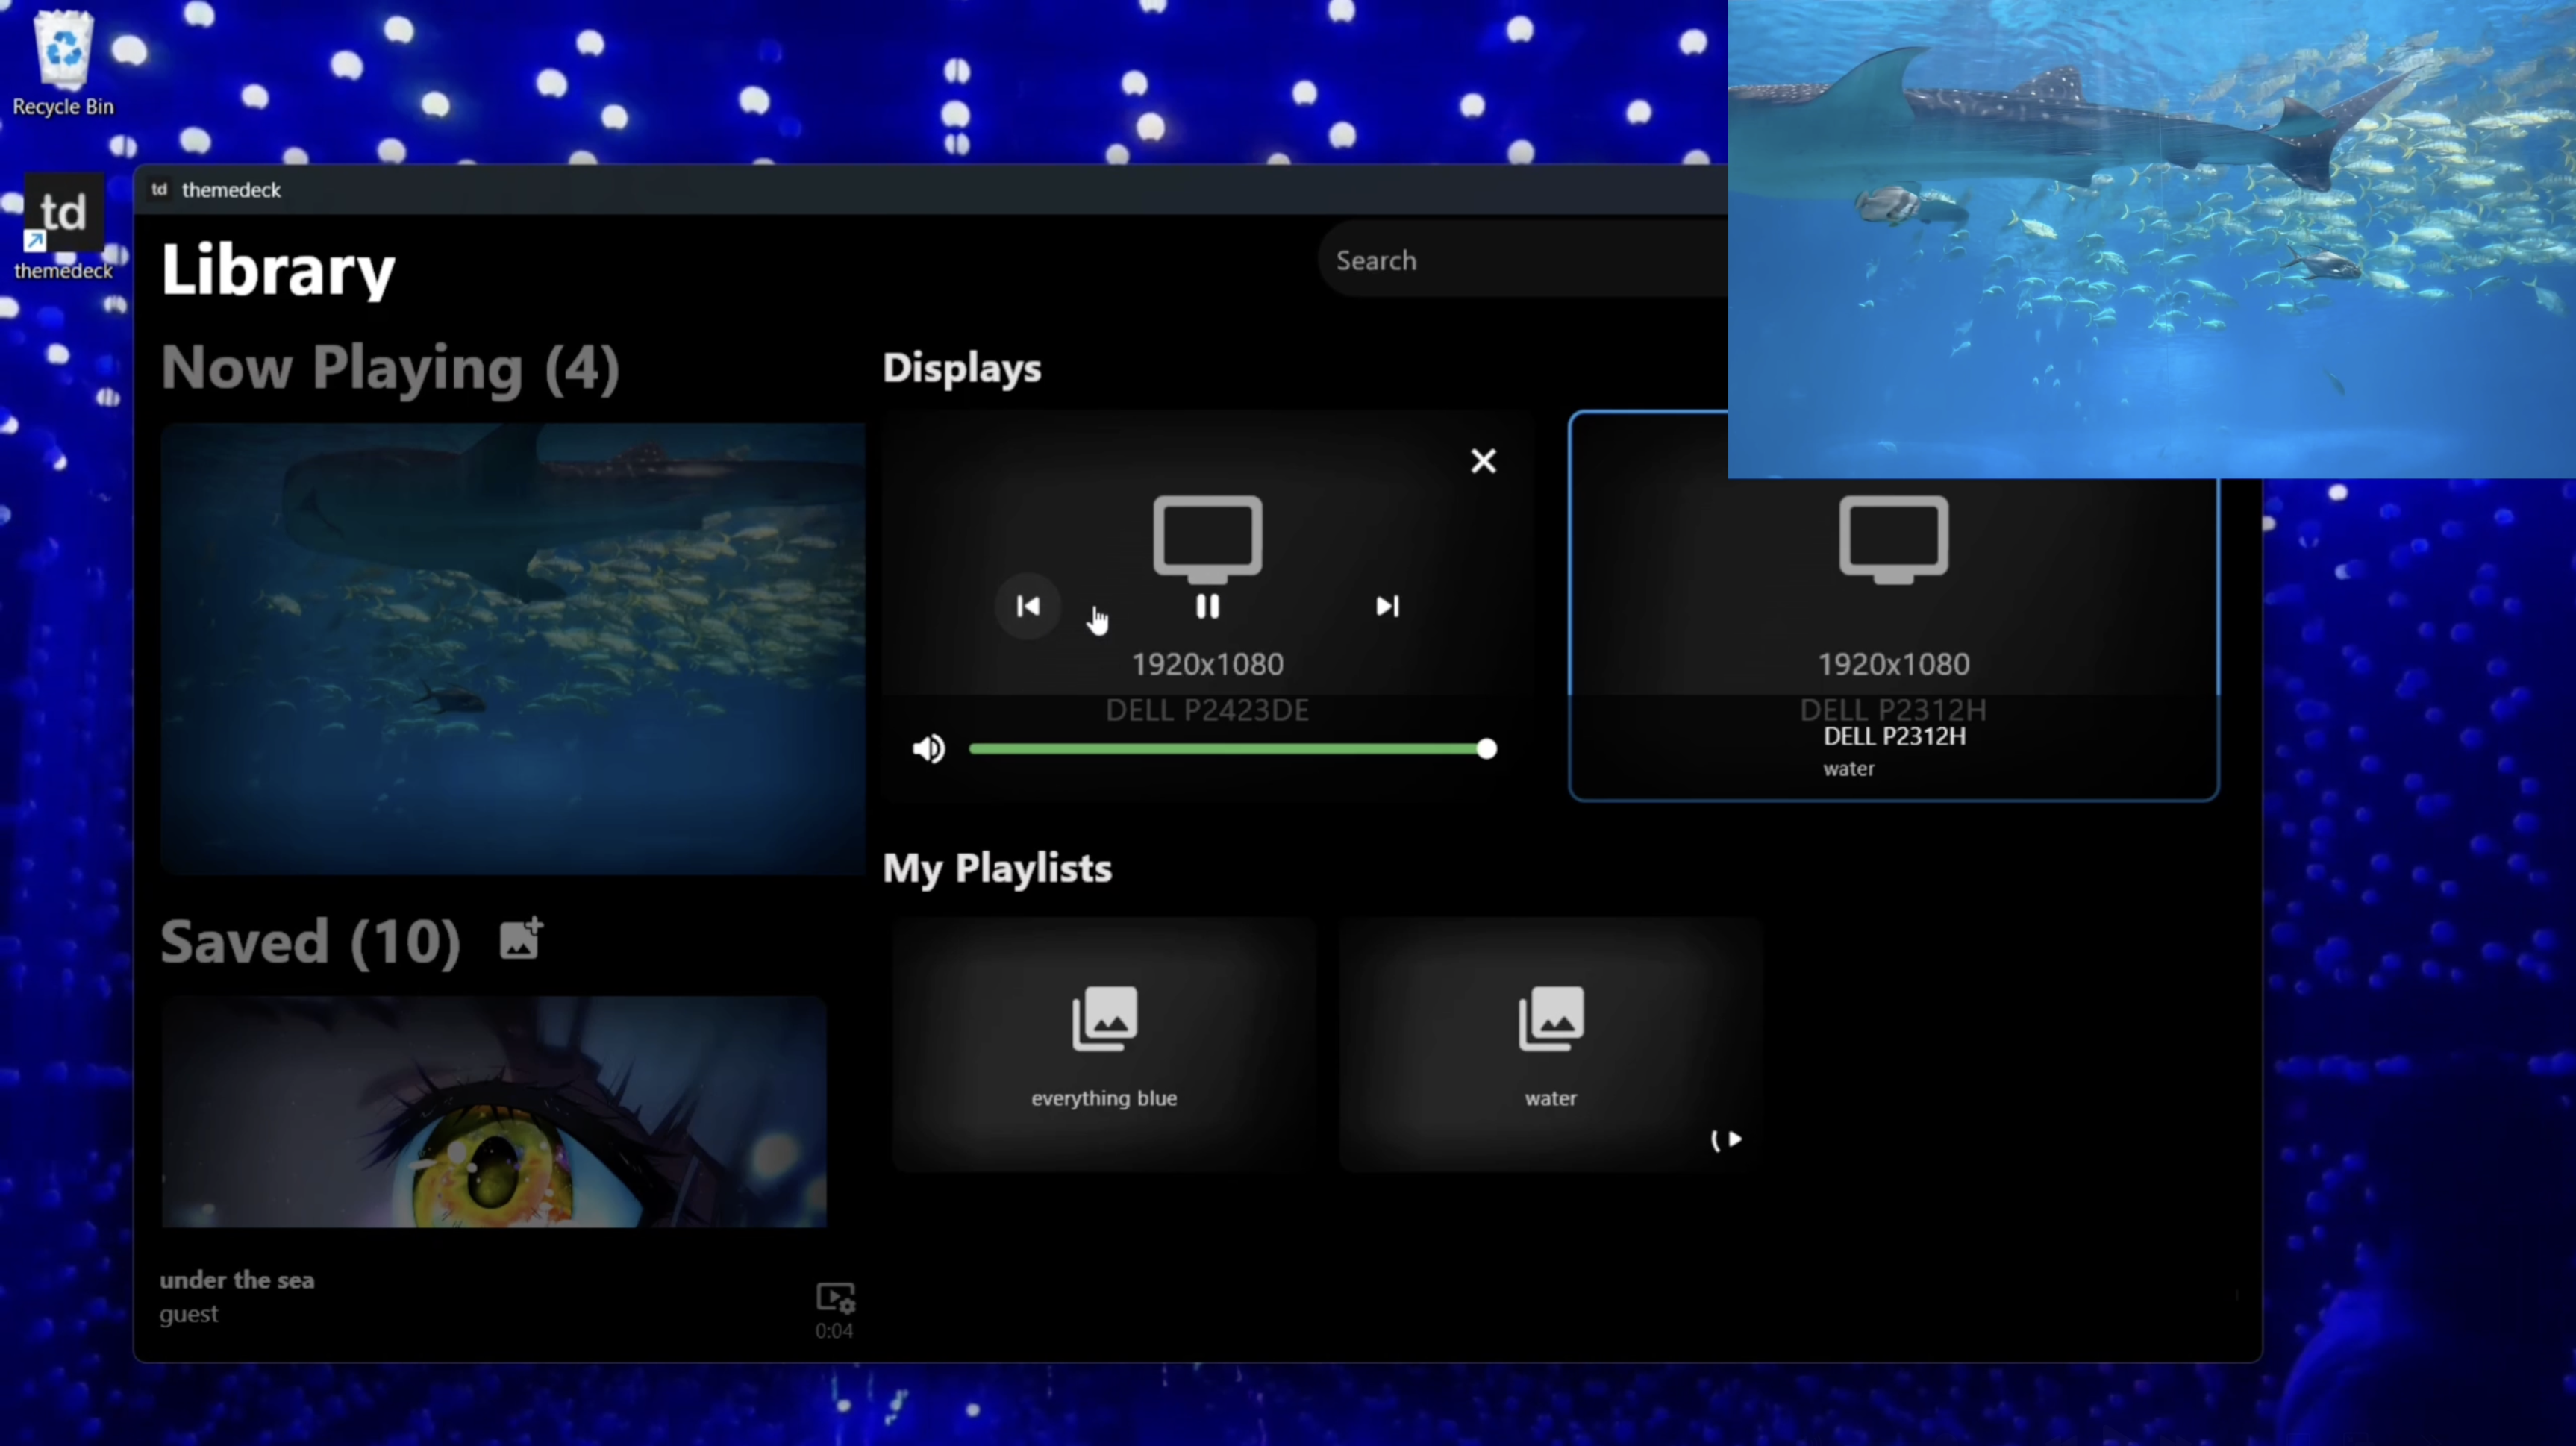Click the Now Playing (4) heading
Image resolution: width=2576 pixels, height=1446 pixels.
coord(391,368)
